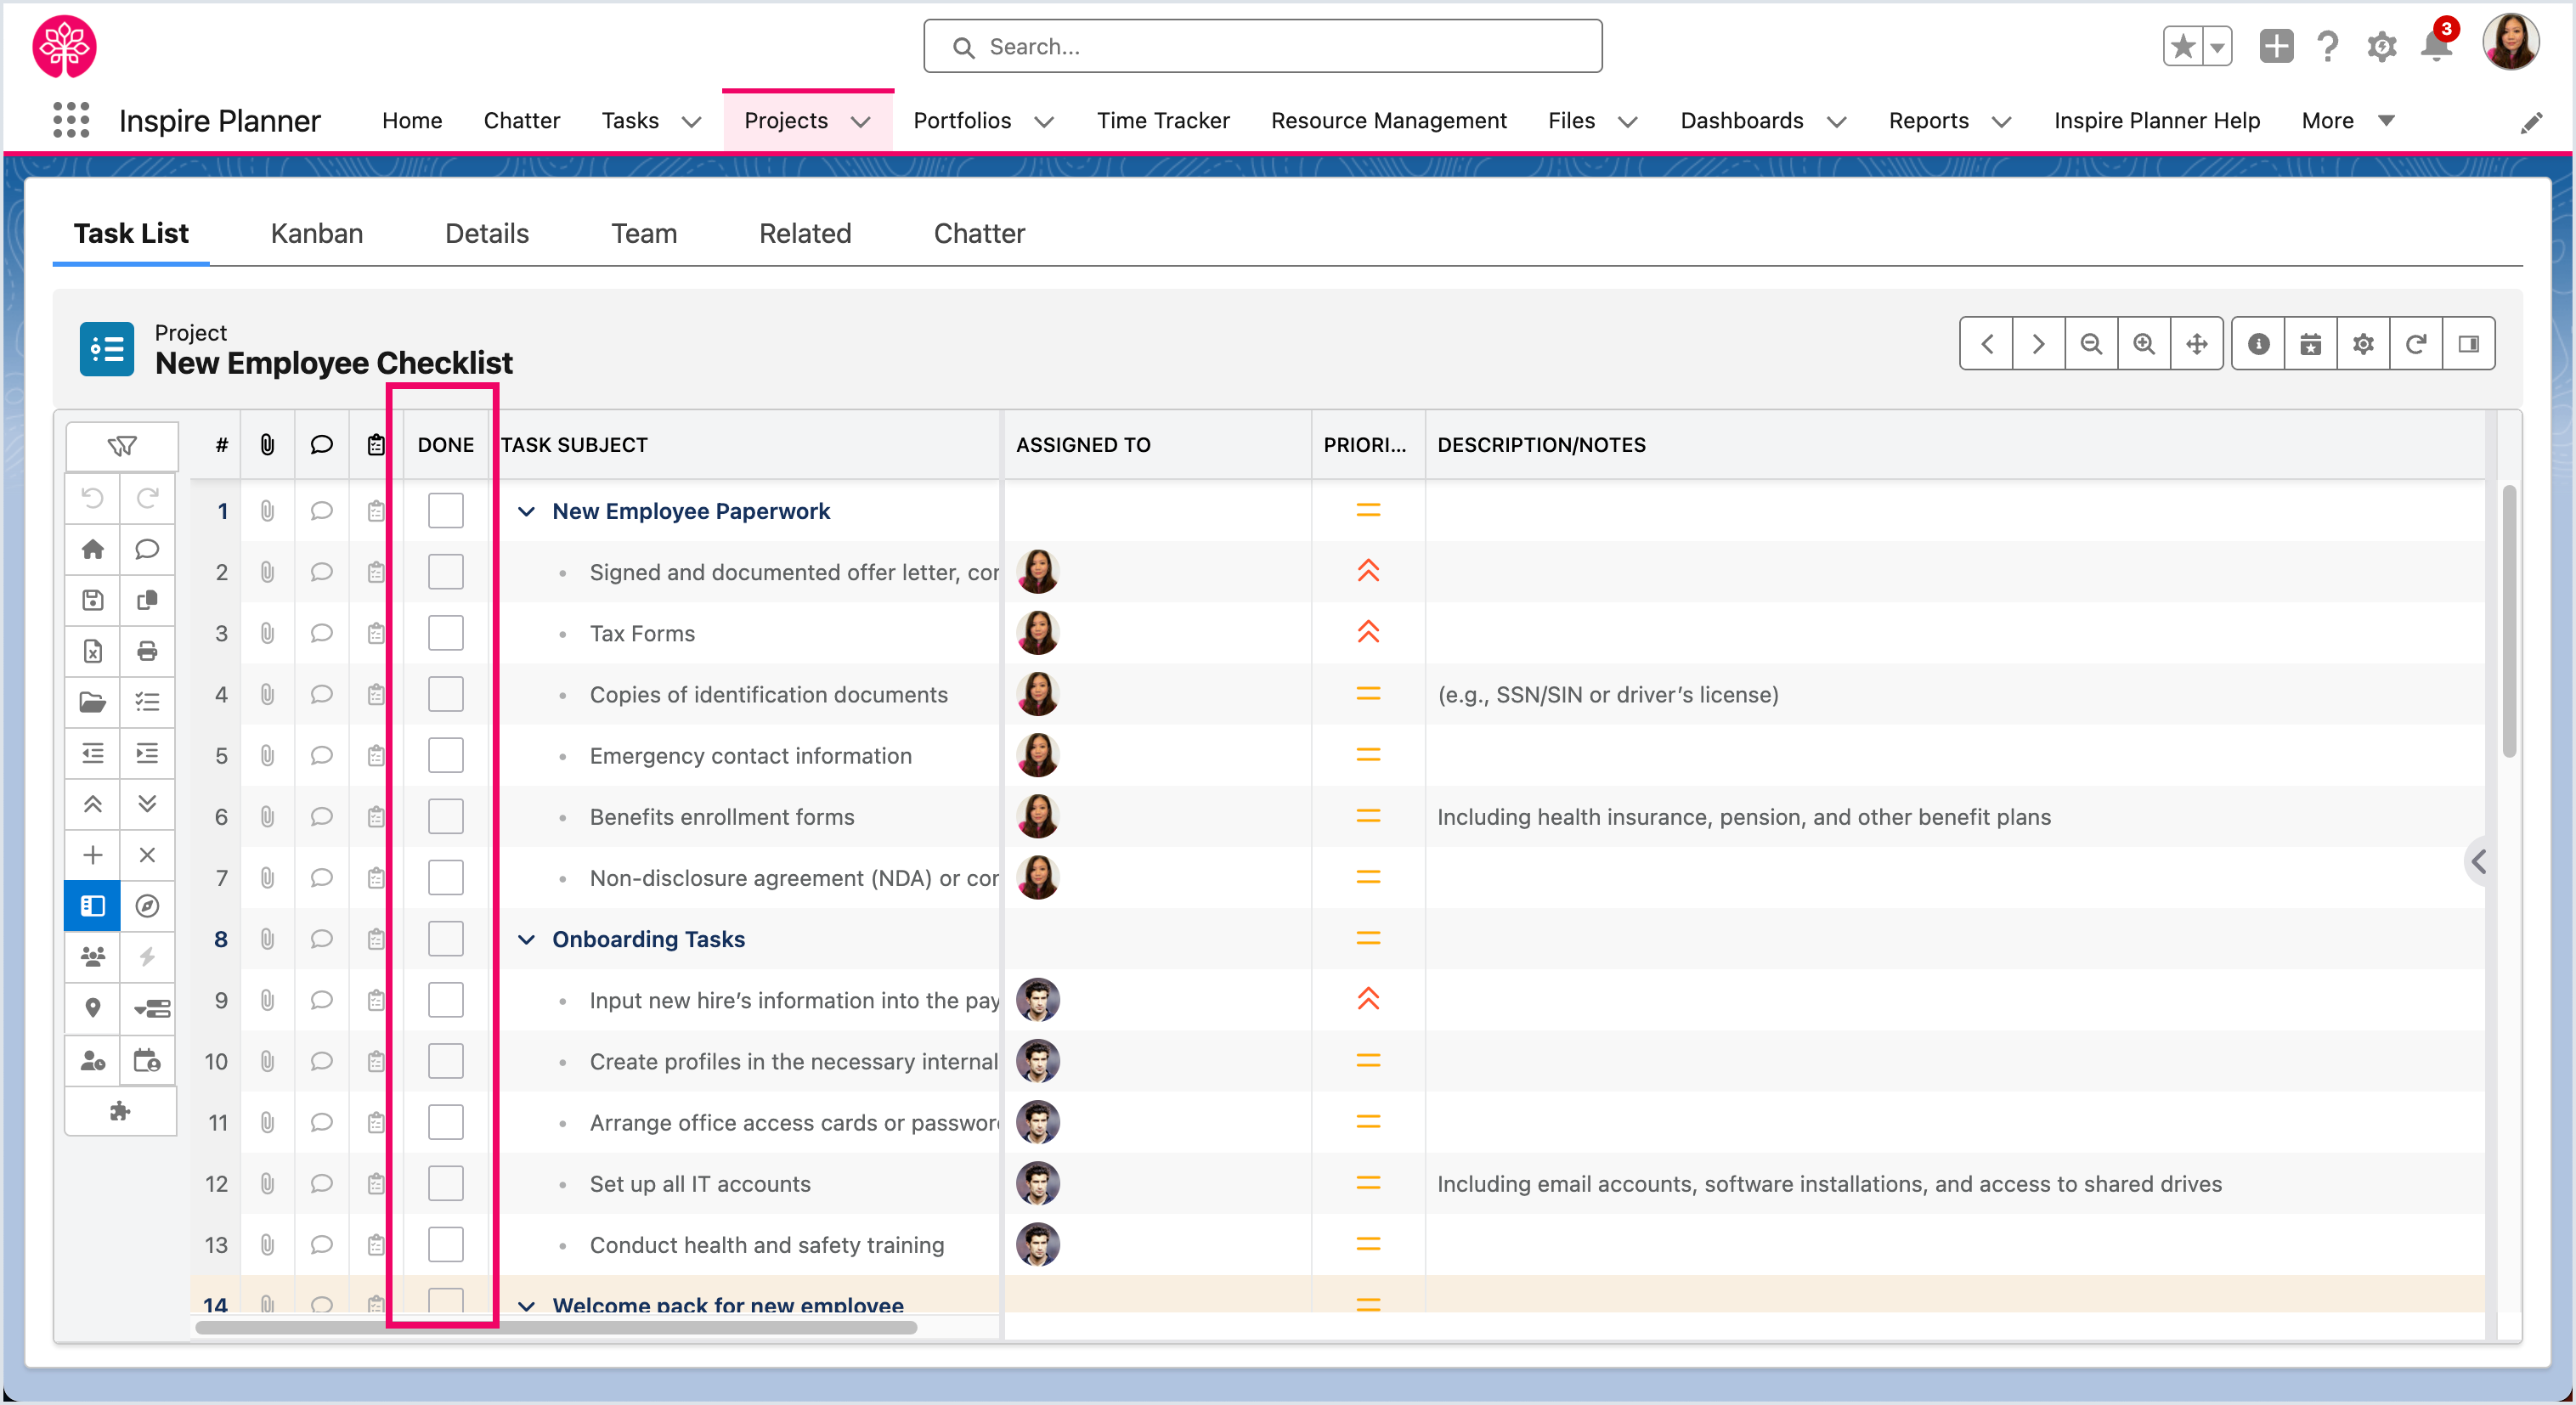Click the vertical scrollbar of task grid
2576x1405 pixels.
tap(2509, 620)
